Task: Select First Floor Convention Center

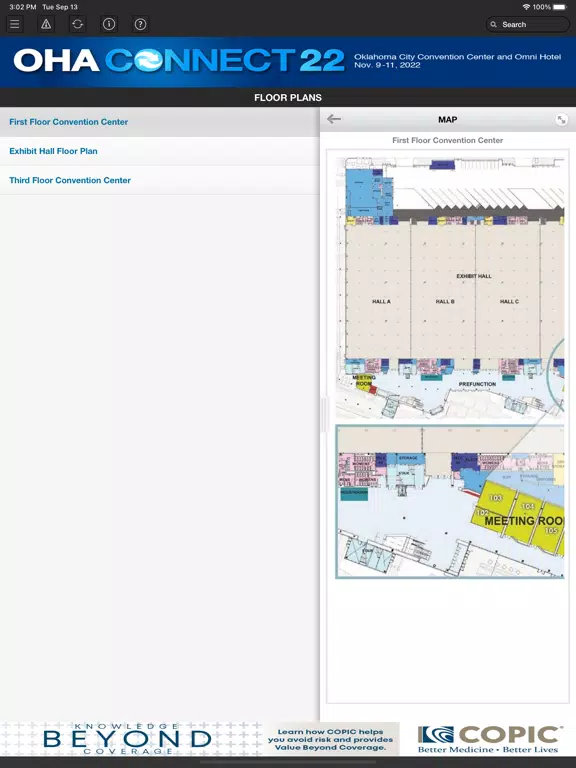Action: tap(160, 122)
